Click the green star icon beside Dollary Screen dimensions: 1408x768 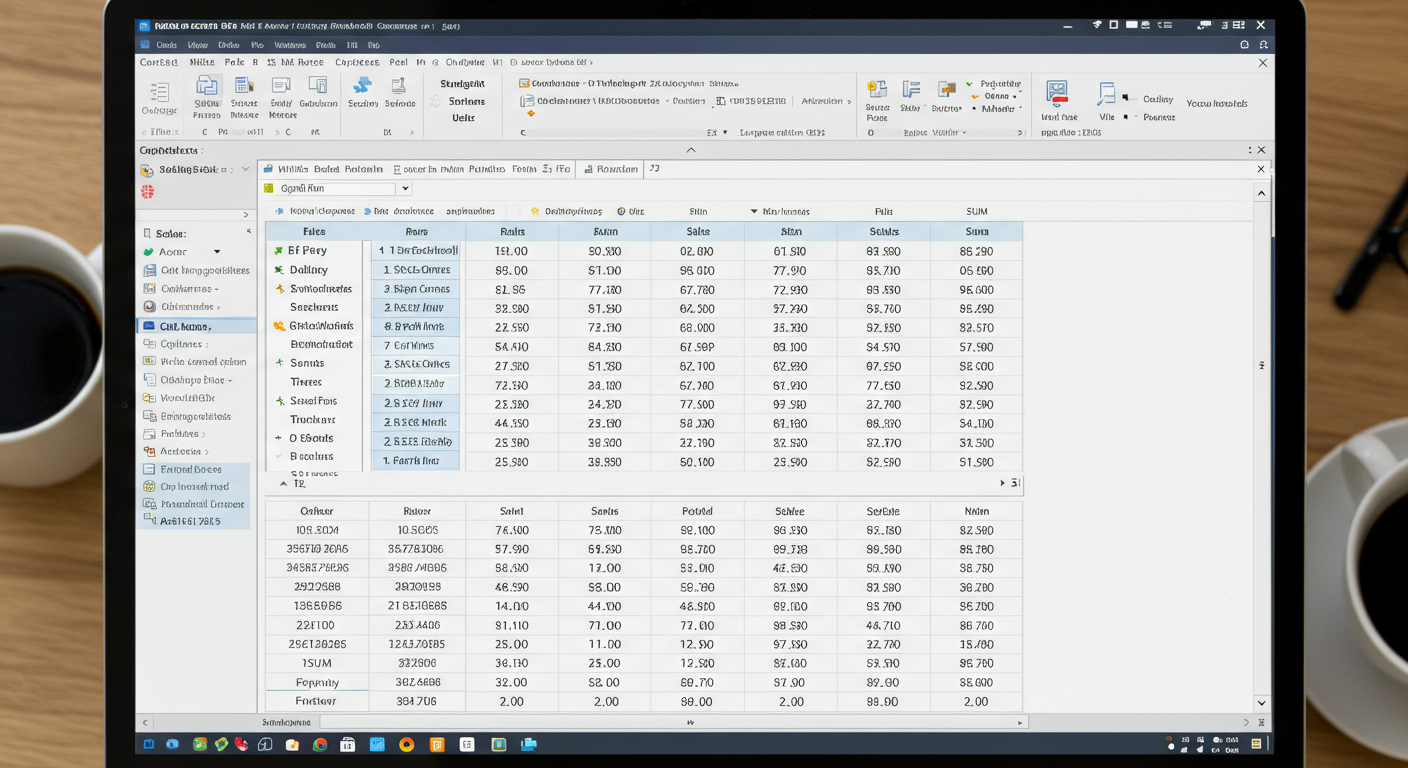click(279, 270)
